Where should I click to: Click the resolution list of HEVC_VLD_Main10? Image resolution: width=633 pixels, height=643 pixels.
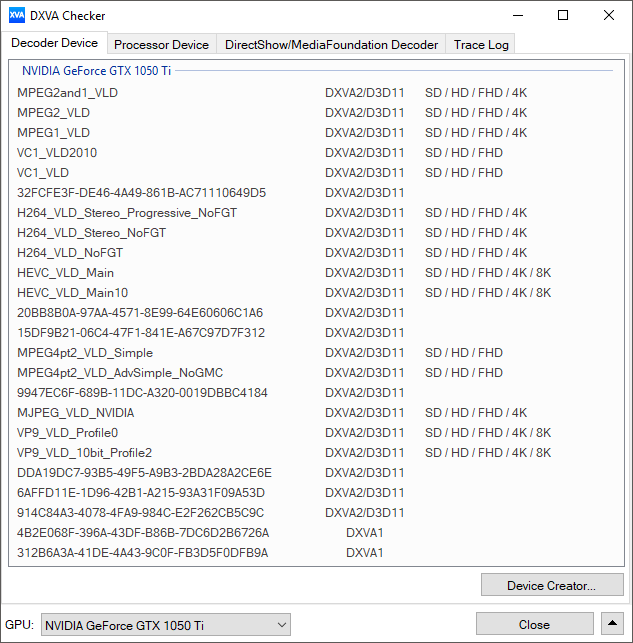click(x=488, y=293)
